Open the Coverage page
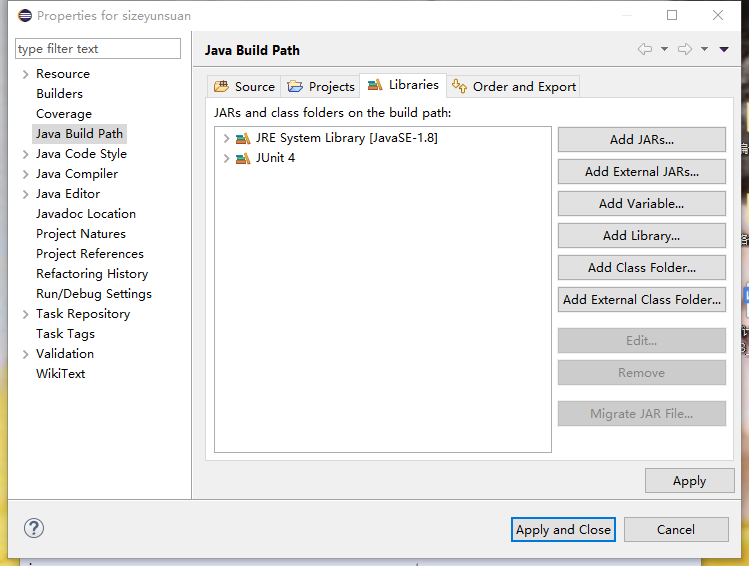749x566 pixels. (x=64, y=114)
